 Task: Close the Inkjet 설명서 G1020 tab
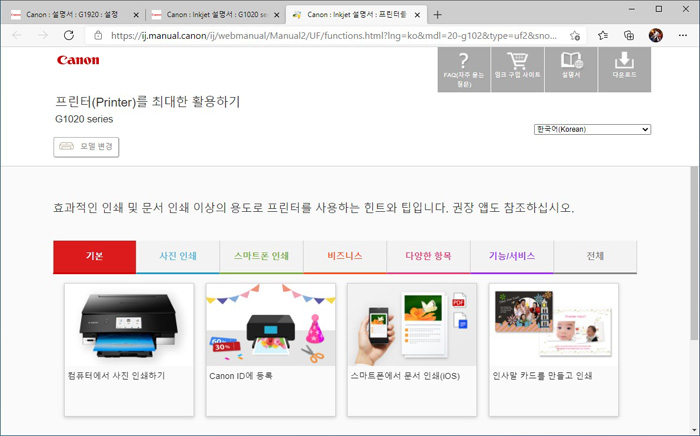coord(277,15)
